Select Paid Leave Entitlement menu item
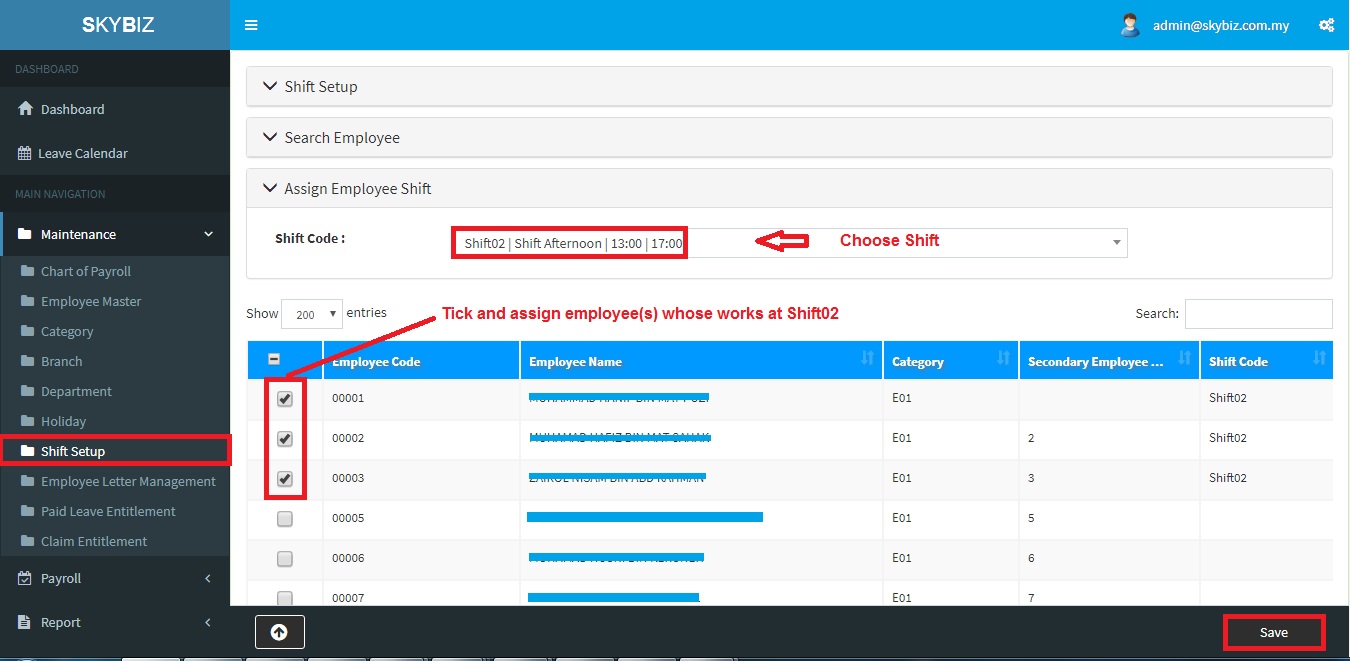 (108, 511)
